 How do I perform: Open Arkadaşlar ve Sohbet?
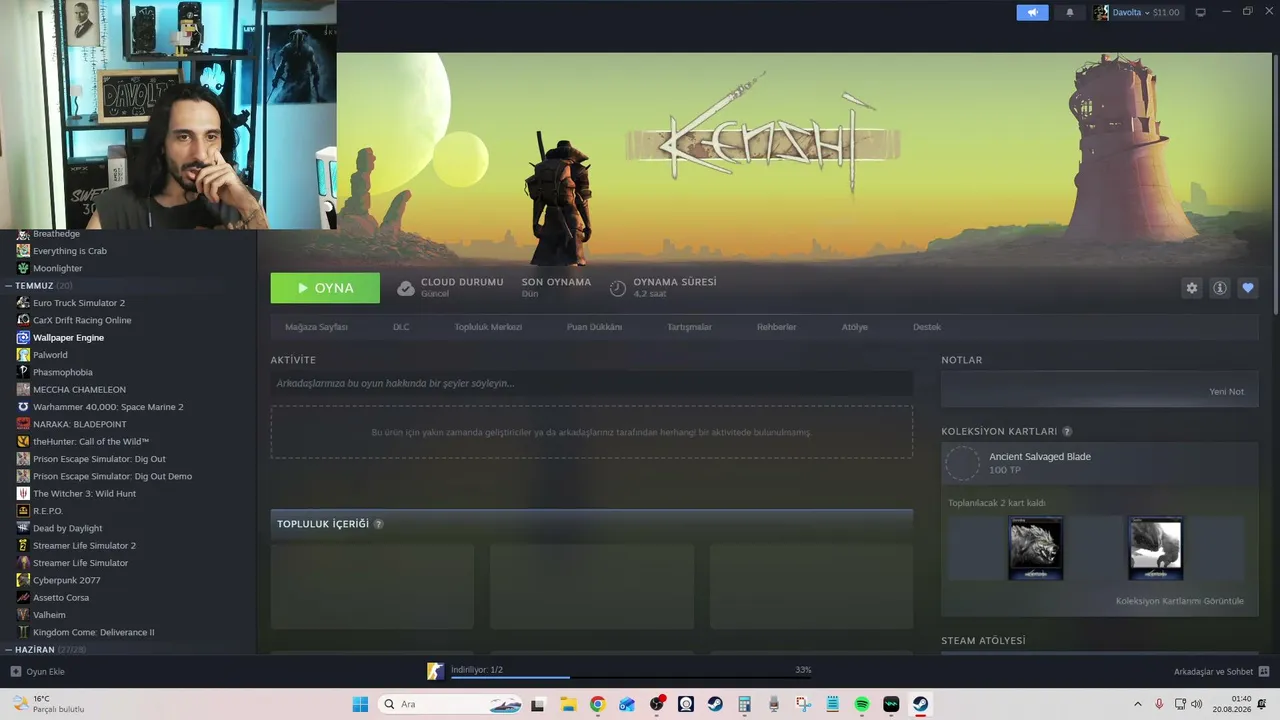tap(1213, 672)
